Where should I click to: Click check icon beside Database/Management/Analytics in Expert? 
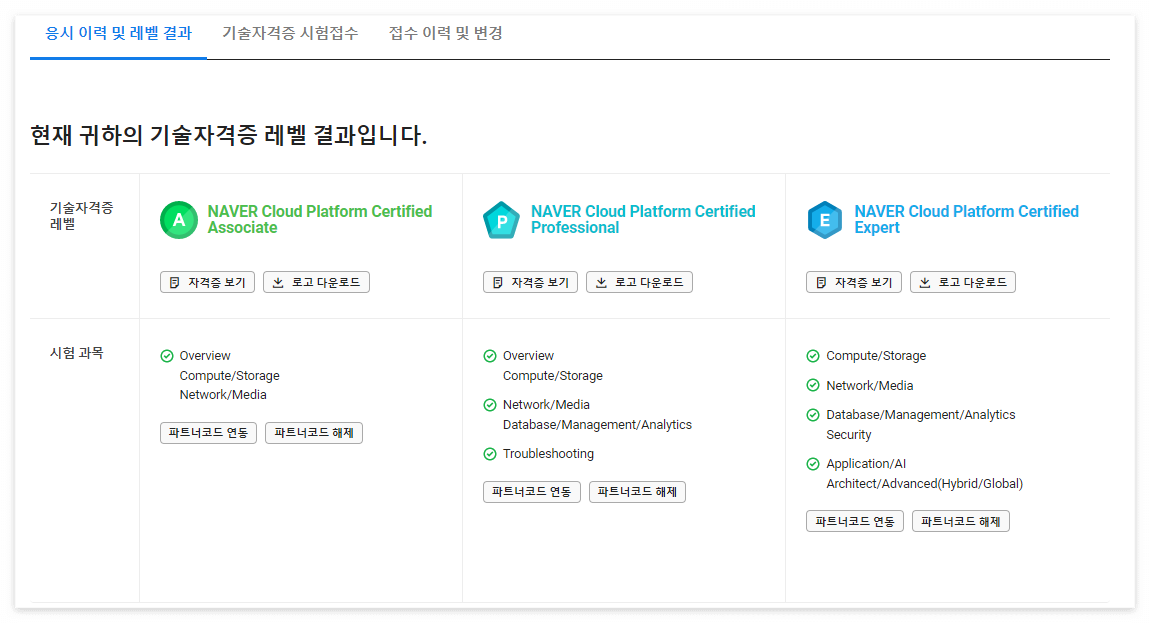point(813,415)
